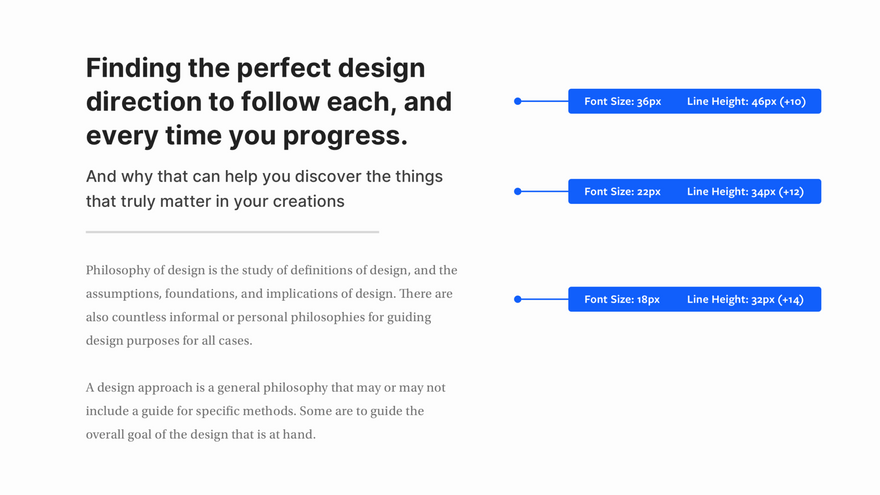Viewport: 880px width, 495px height.
Task: Click the line 'design purposes for all cases.'
Action: [169, 341]
